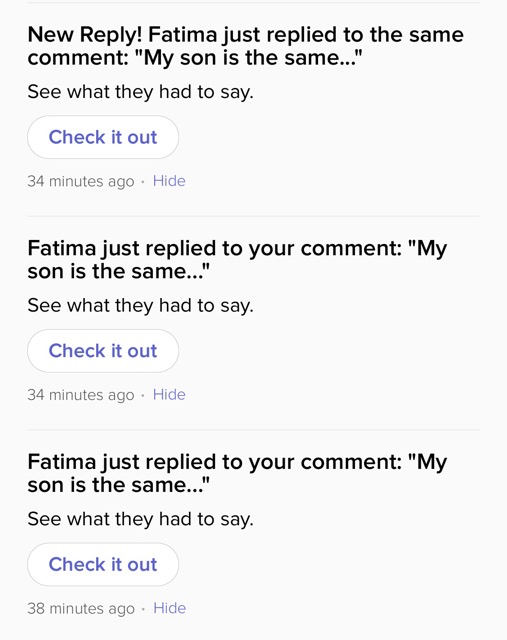Hide the New Reply notification
The height and width of the screenshot is (640, 507).
pos(169,181)
